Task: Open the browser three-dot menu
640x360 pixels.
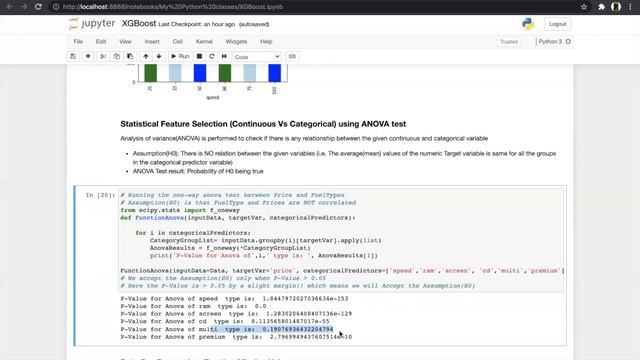Action: coord(631,7)
